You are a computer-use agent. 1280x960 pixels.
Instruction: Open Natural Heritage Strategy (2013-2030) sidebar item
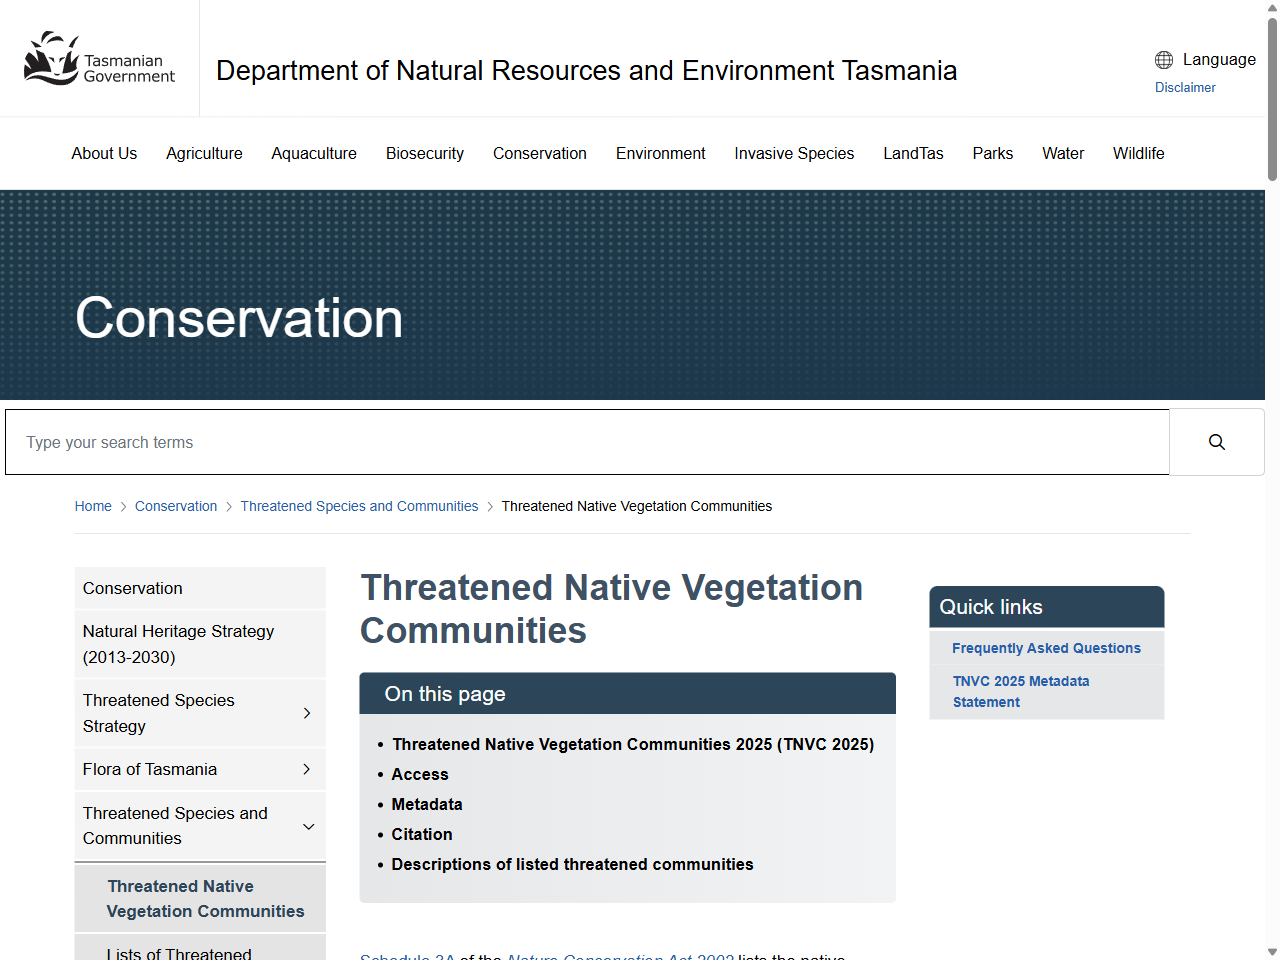pos(200,644)
